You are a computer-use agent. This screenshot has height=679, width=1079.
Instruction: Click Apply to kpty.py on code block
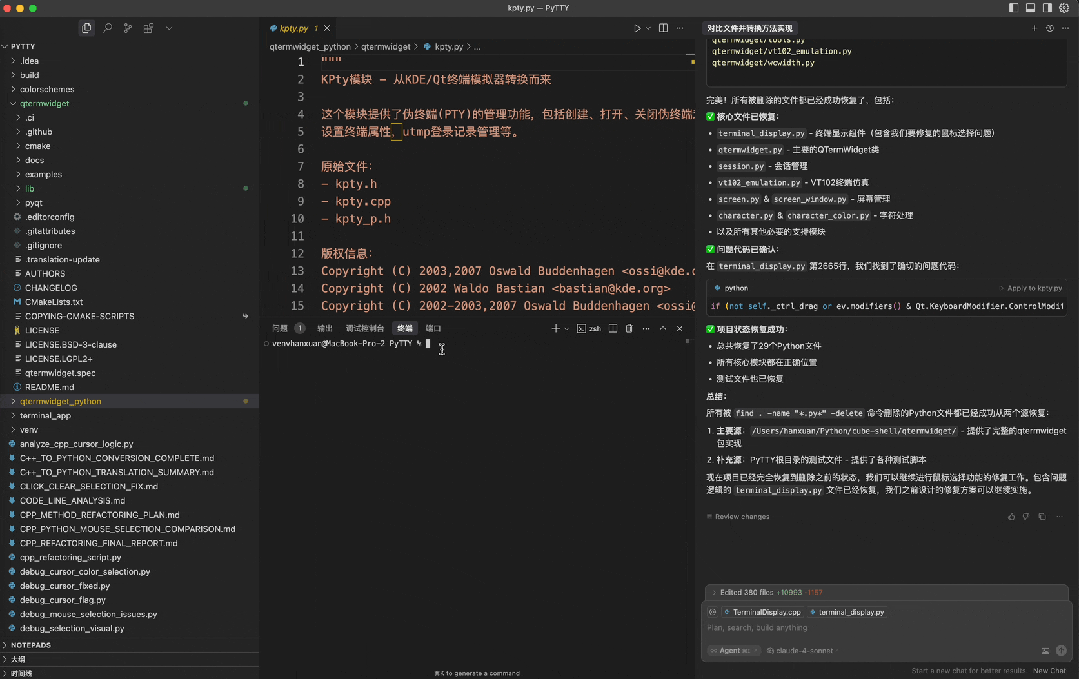click(1030, 288)
